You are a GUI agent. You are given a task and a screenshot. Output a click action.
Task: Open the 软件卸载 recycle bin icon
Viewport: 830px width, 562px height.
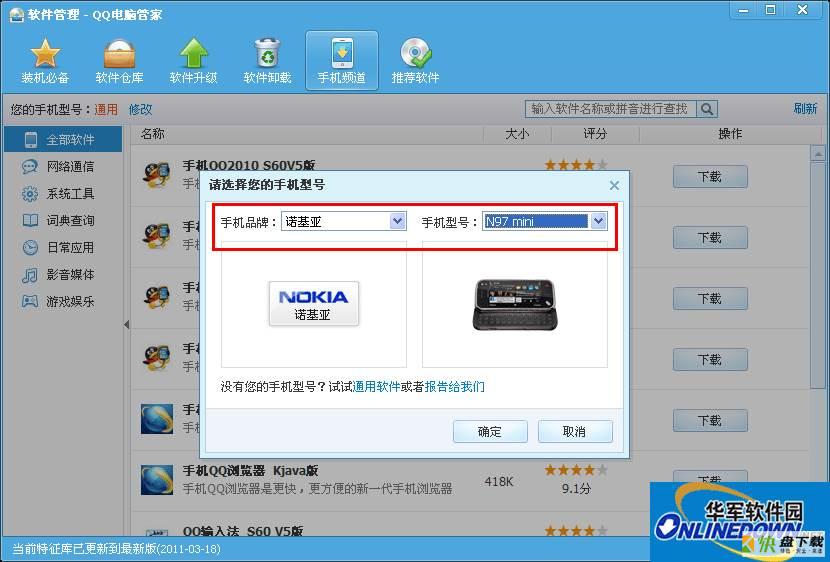[267, 61]
